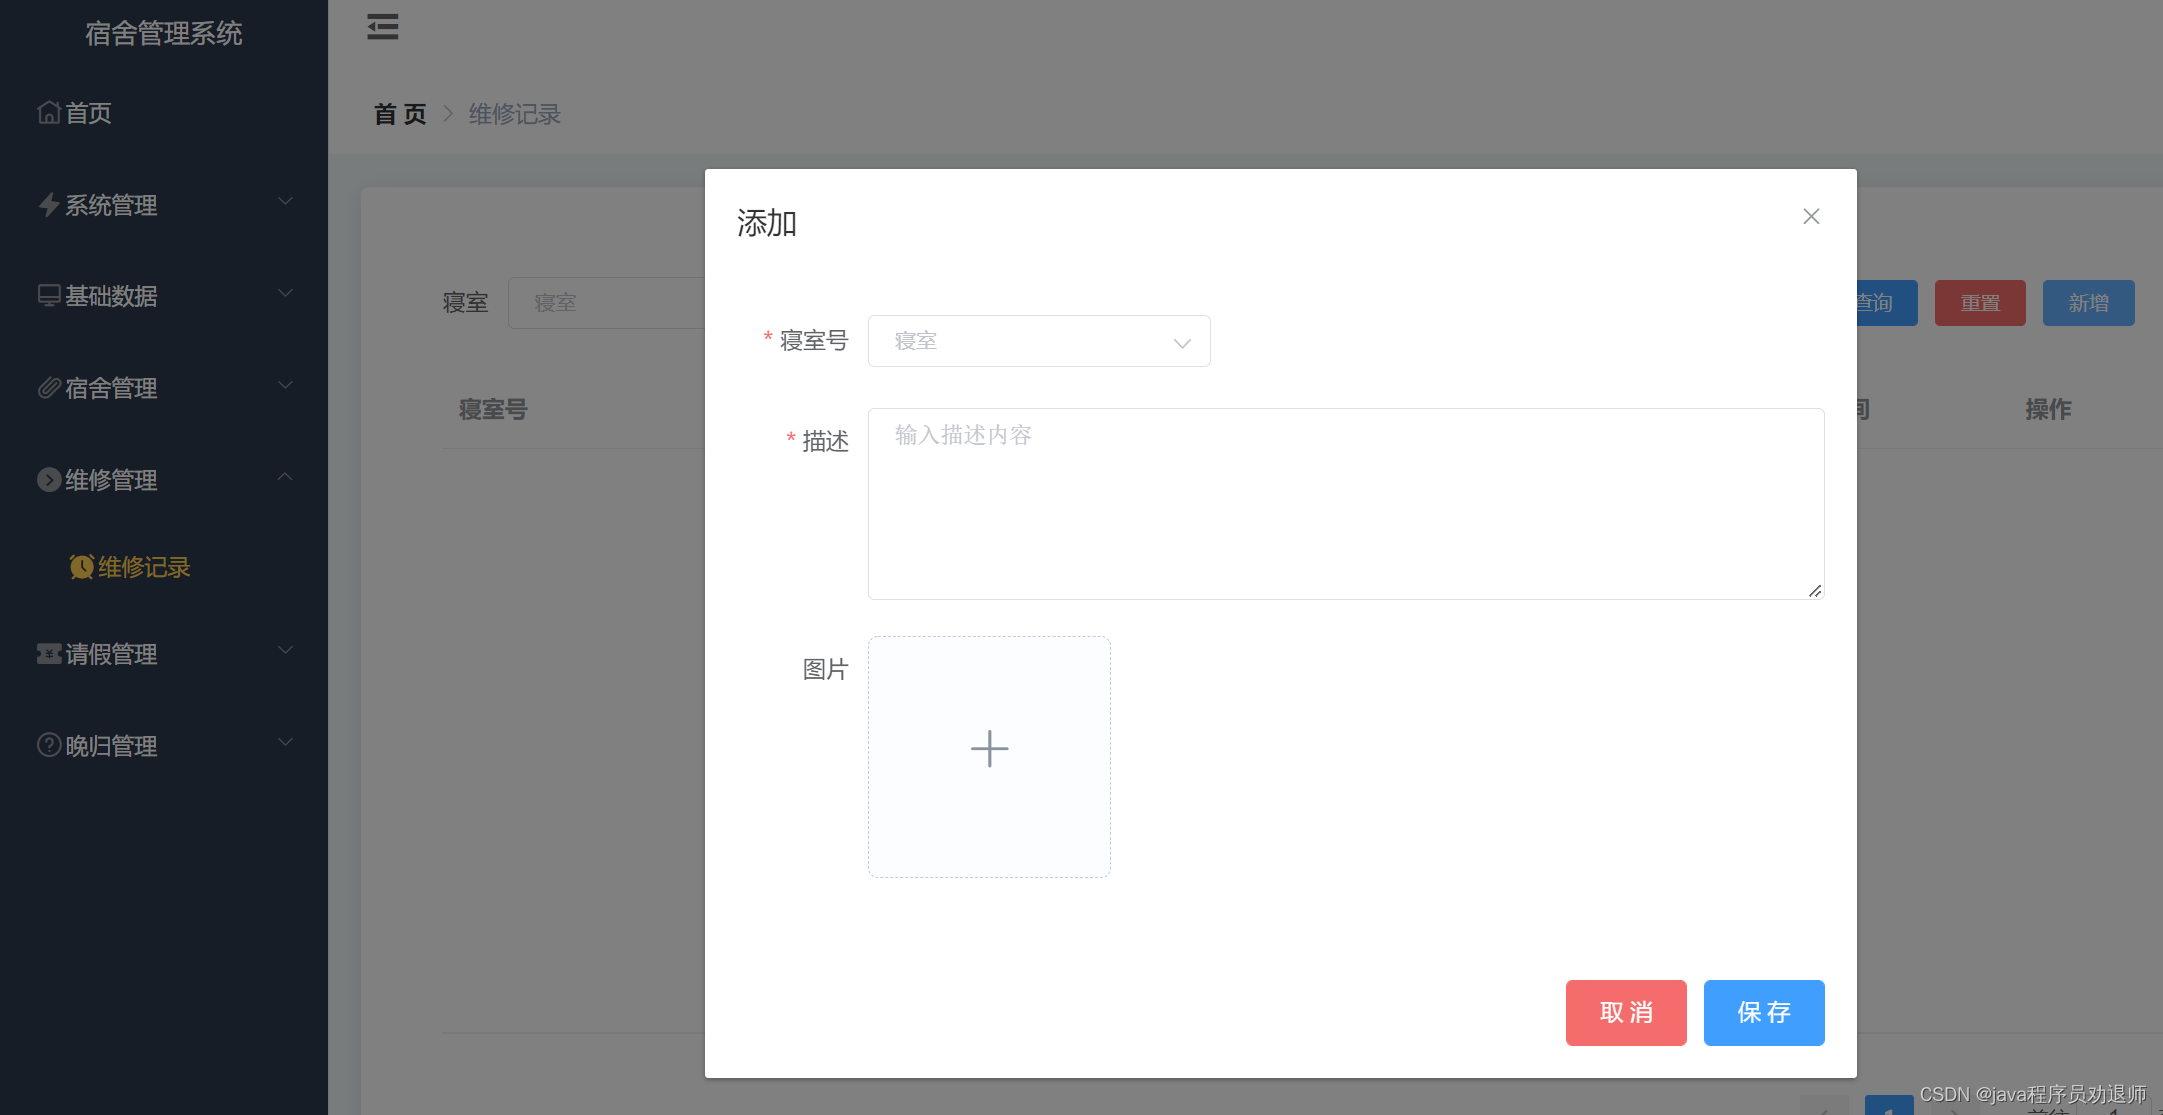
Task: Toggle the sidebar collapse hamburger icon
Action: point(383,27)
